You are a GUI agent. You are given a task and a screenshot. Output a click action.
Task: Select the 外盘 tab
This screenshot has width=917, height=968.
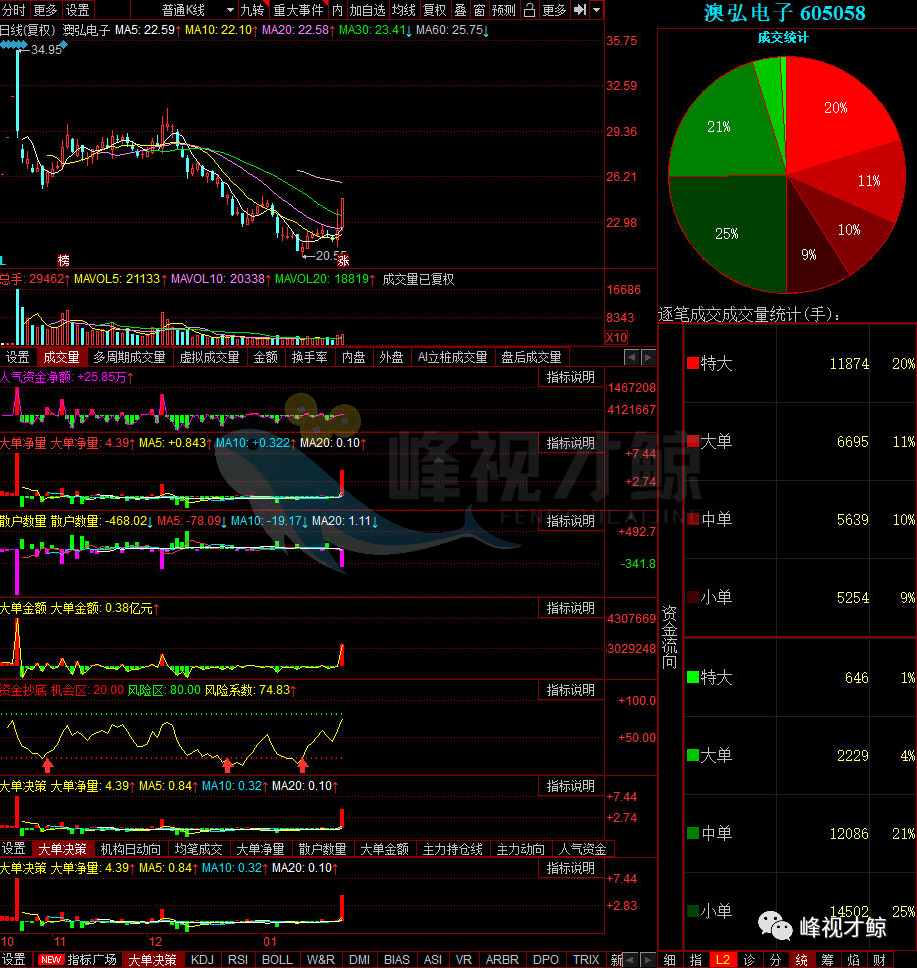(x=391, y=357)
